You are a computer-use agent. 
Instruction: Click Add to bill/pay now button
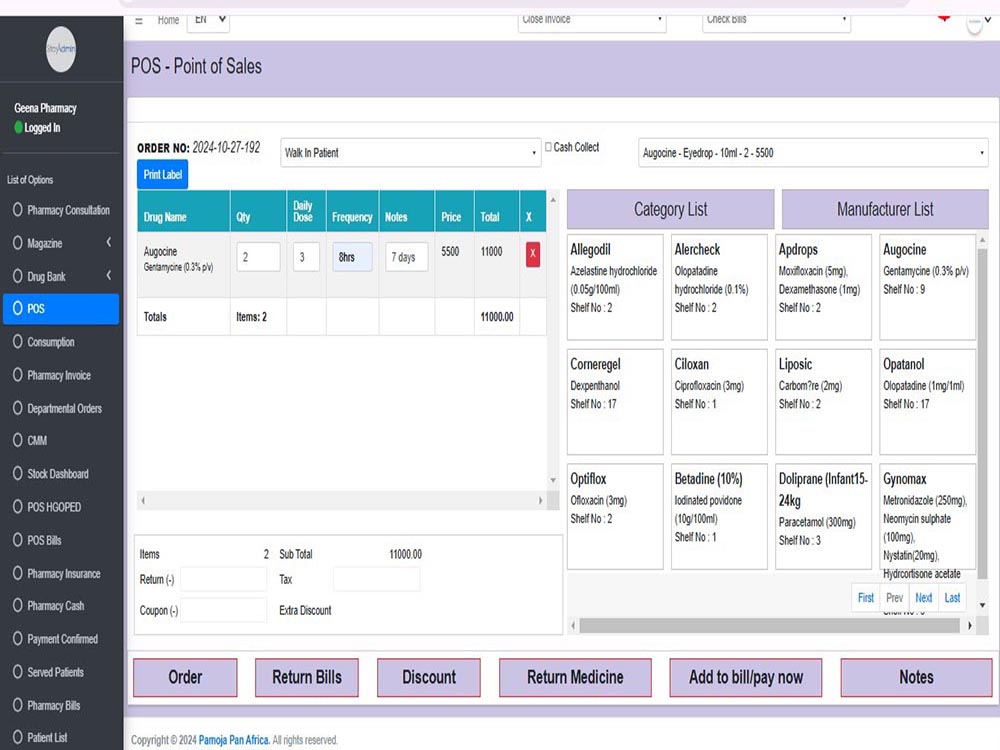tap(746, 677)
